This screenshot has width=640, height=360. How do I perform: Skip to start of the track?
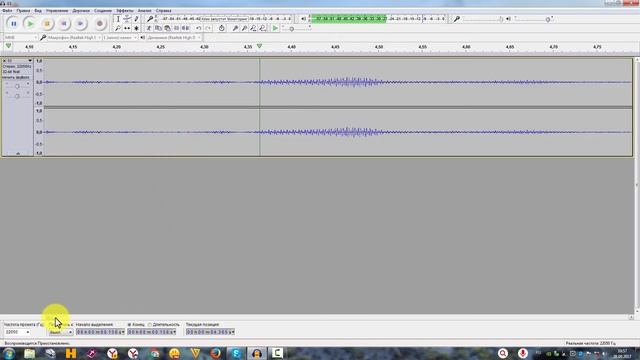64,24
